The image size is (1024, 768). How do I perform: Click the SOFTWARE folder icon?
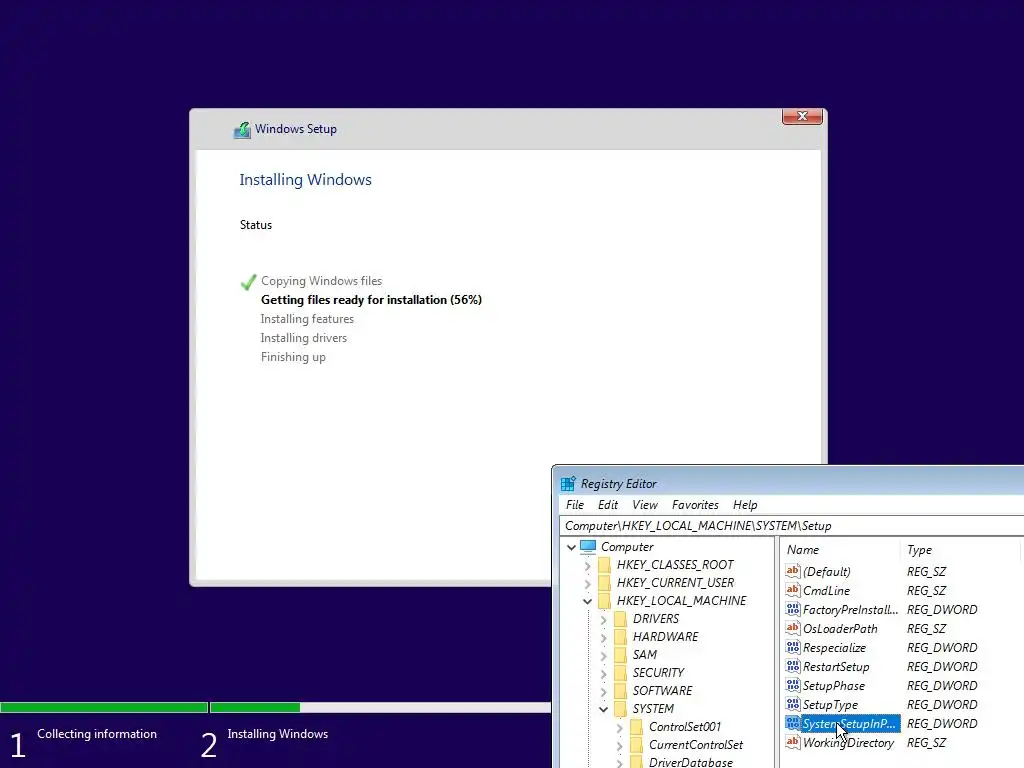(620, 690)
